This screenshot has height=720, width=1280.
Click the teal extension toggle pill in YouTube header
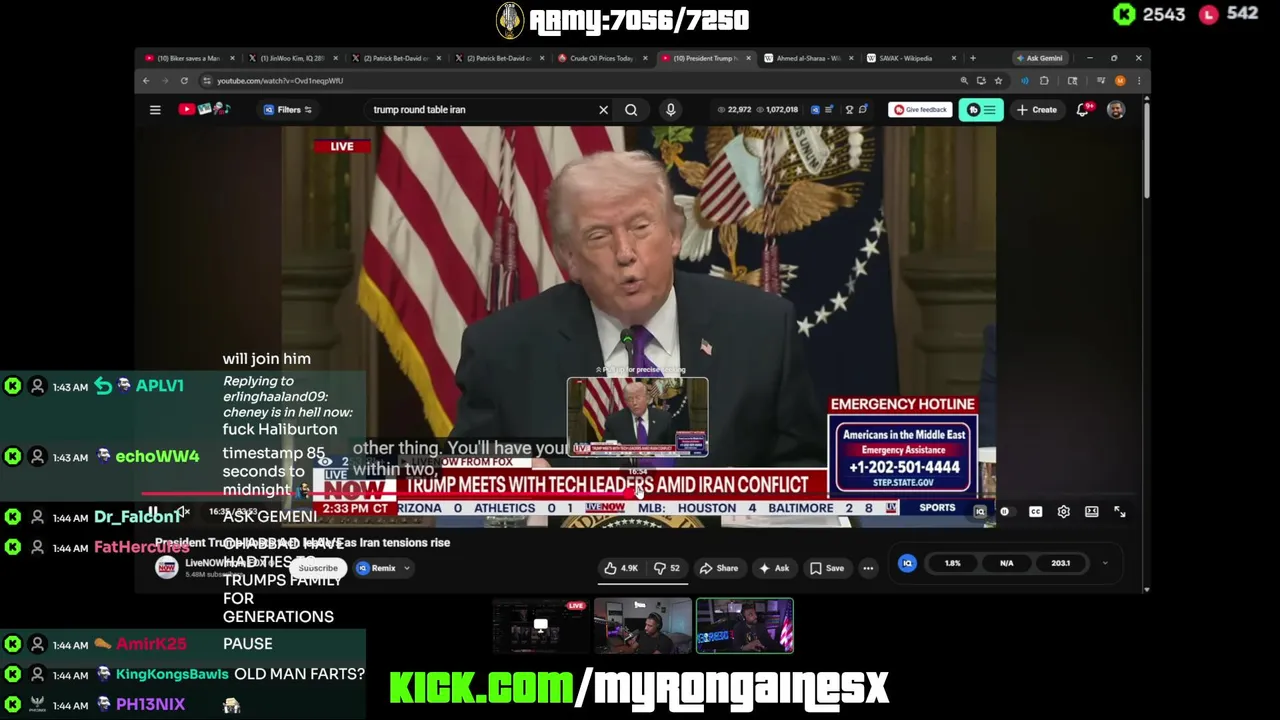coord(982,110)
